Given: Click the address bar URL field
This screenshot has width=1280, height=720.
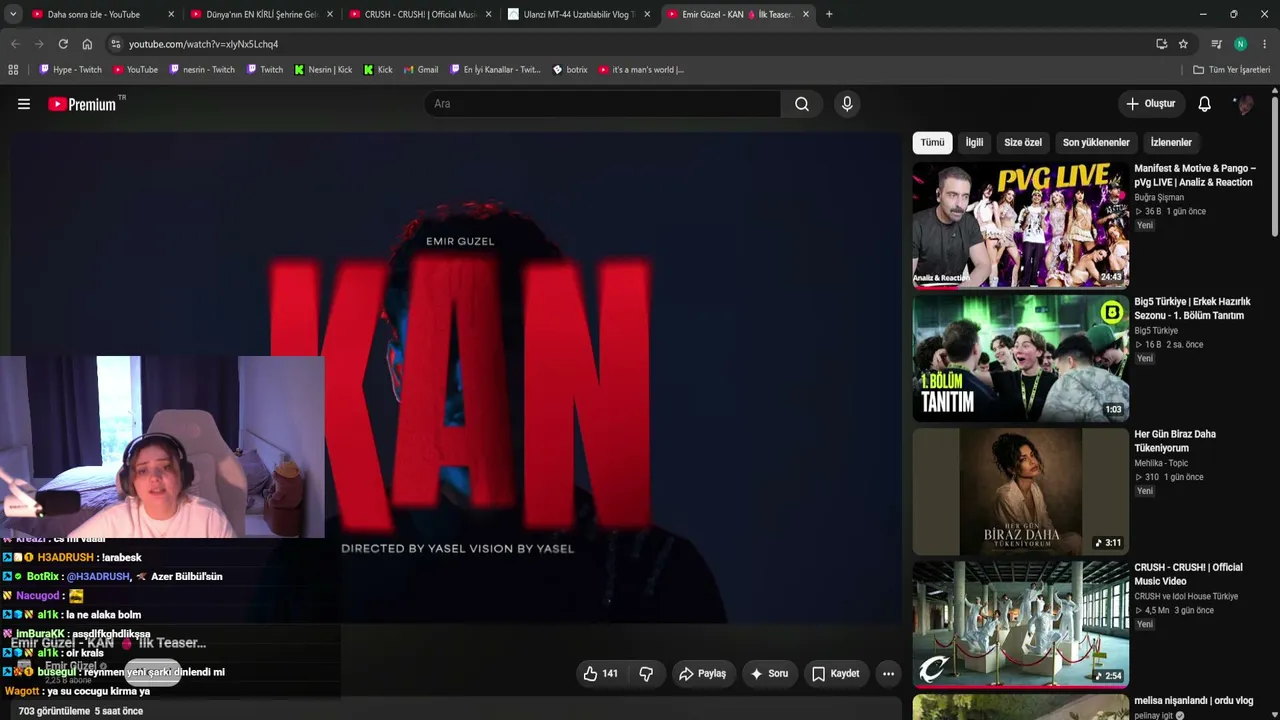Looking at the screenshot, I should point(630,44).
